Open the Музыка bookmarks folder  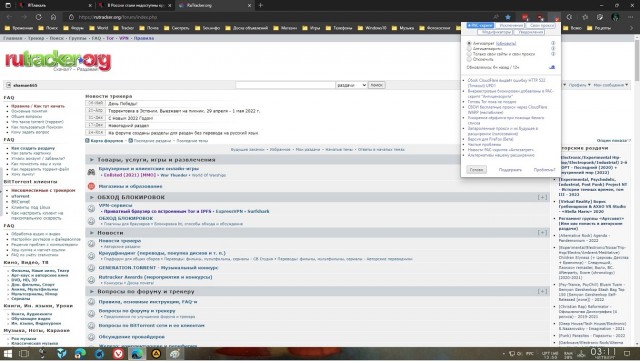click(x=402, y=28)
